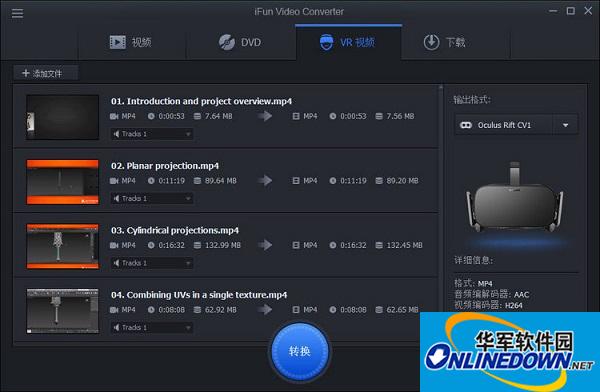Click source camera icon in Introduction row

114,116
